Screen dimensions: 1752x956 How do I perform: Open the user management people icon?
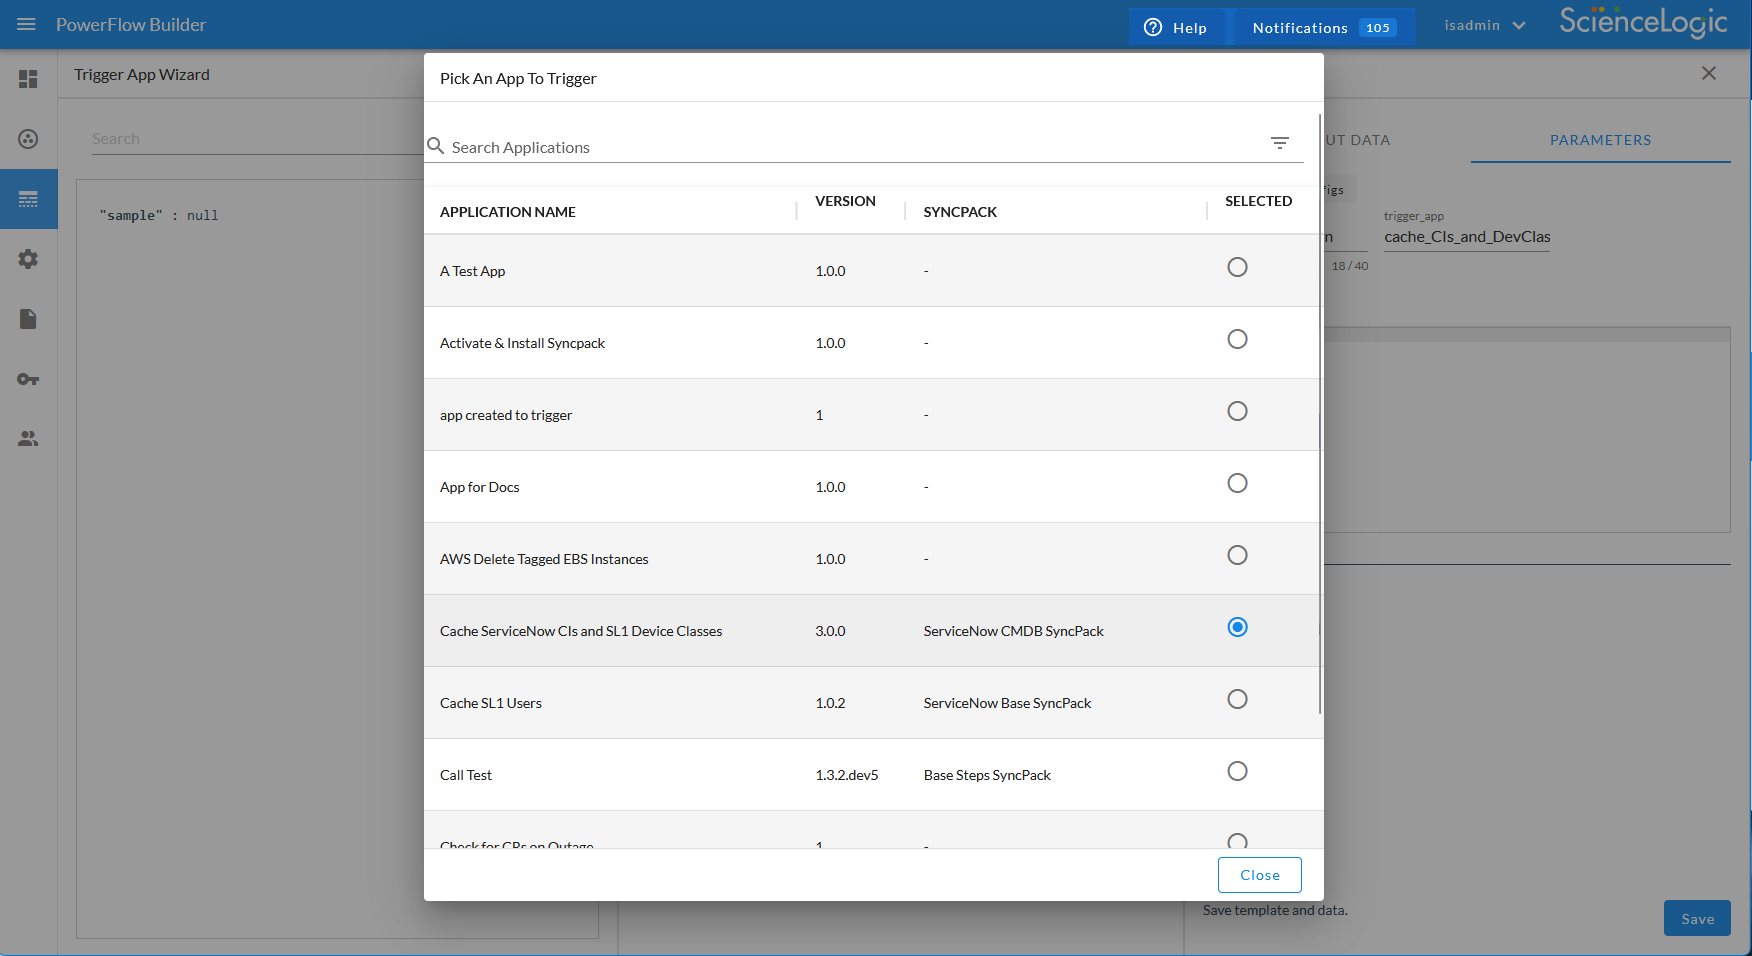(x=28, y=439)
